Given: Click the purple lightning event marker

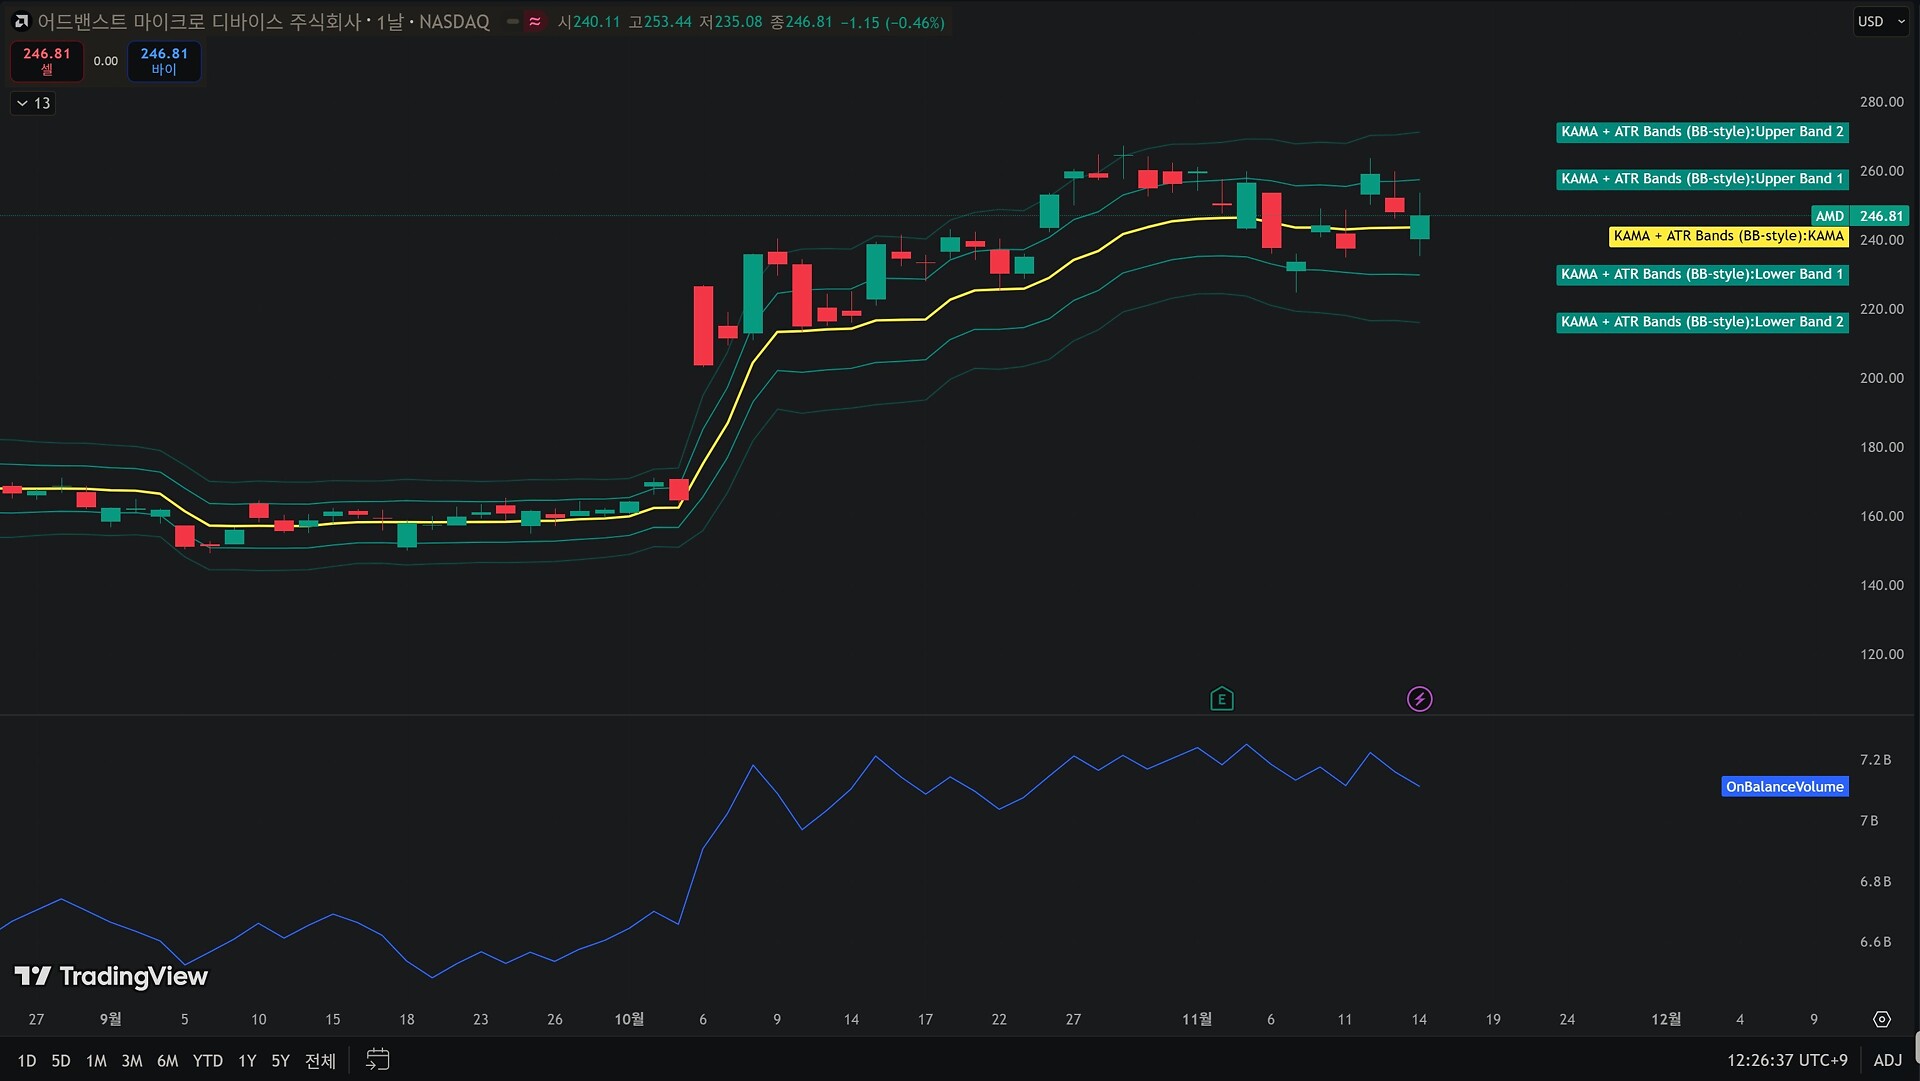Looking at the screenshot, I should click(x=1419, y=699).
